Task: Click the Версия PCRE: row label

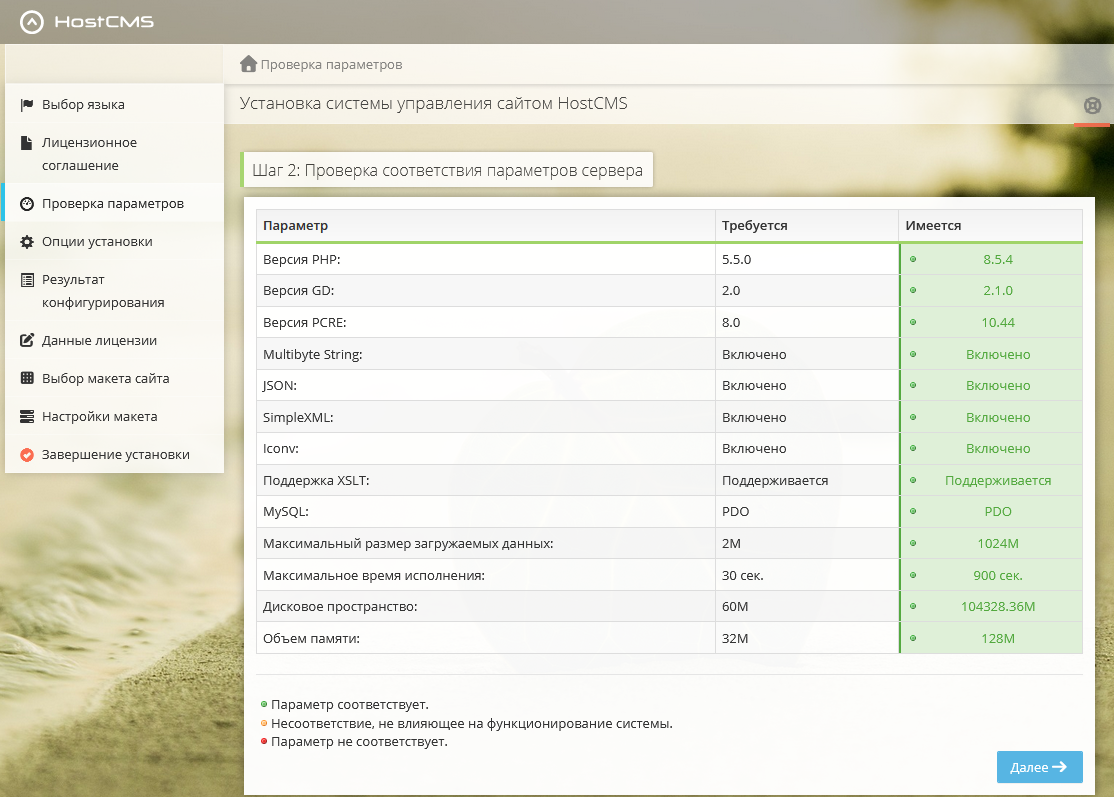Action: click(x=305, y=322)
